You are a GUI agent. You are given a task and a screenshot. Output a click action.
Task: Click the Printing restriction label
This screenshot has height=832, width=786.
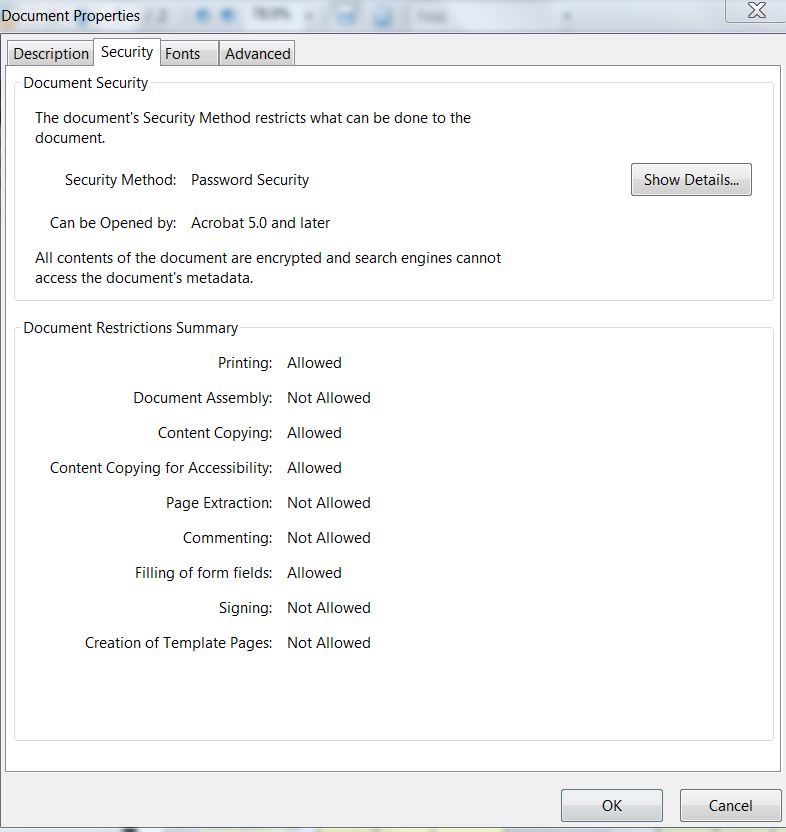[245, 363]
